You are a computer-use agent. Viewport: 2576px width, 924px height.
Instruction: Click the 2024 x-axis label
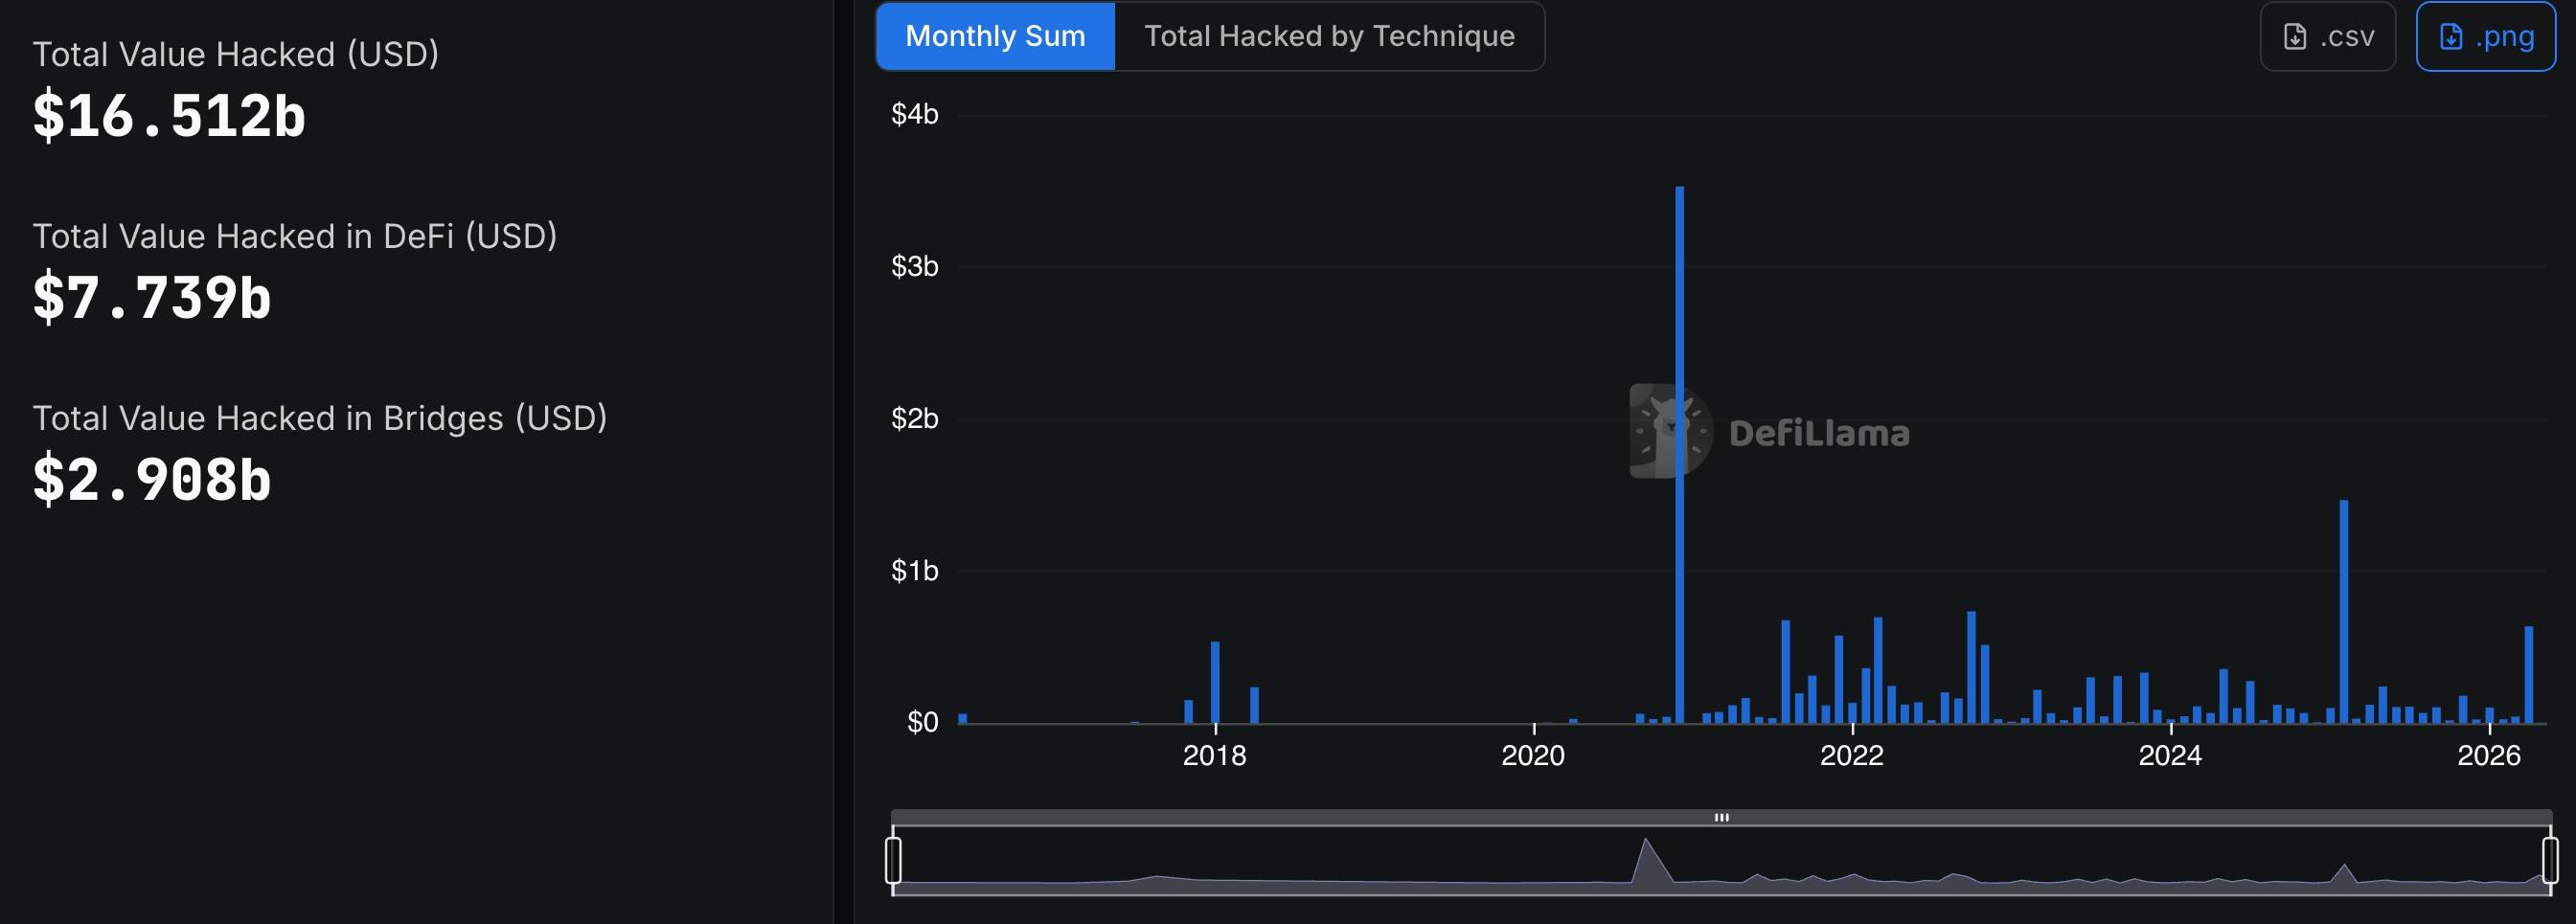2170,755
